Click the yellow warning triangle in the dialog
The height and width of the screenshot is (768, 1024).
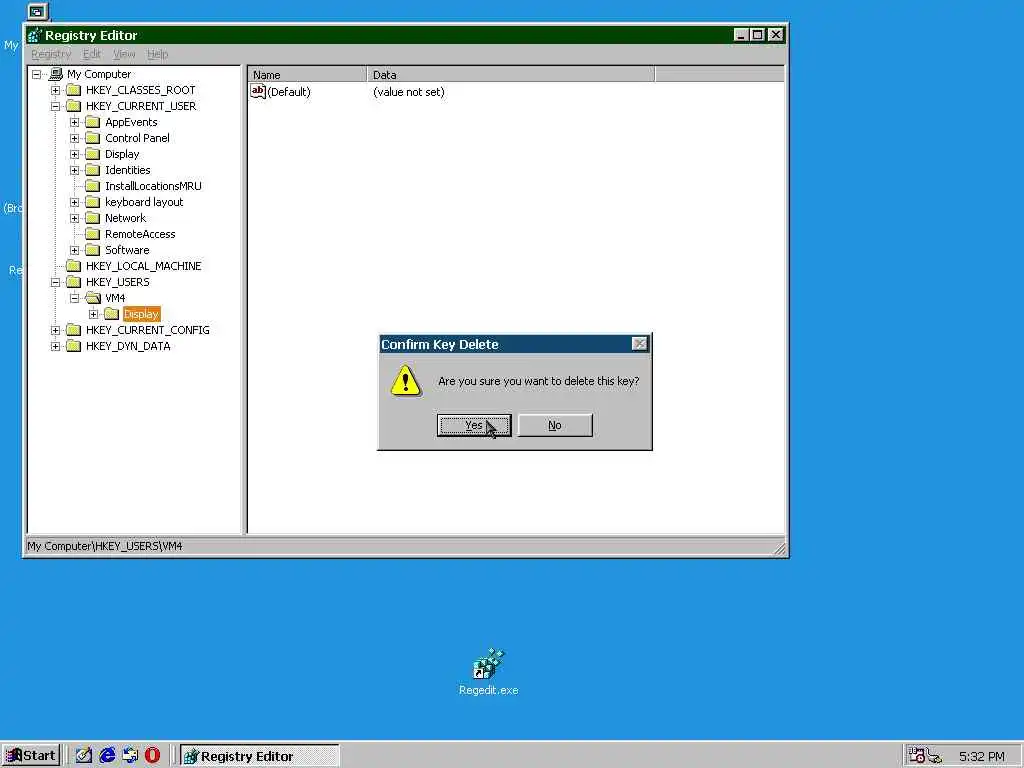click(x=406, y=381)
